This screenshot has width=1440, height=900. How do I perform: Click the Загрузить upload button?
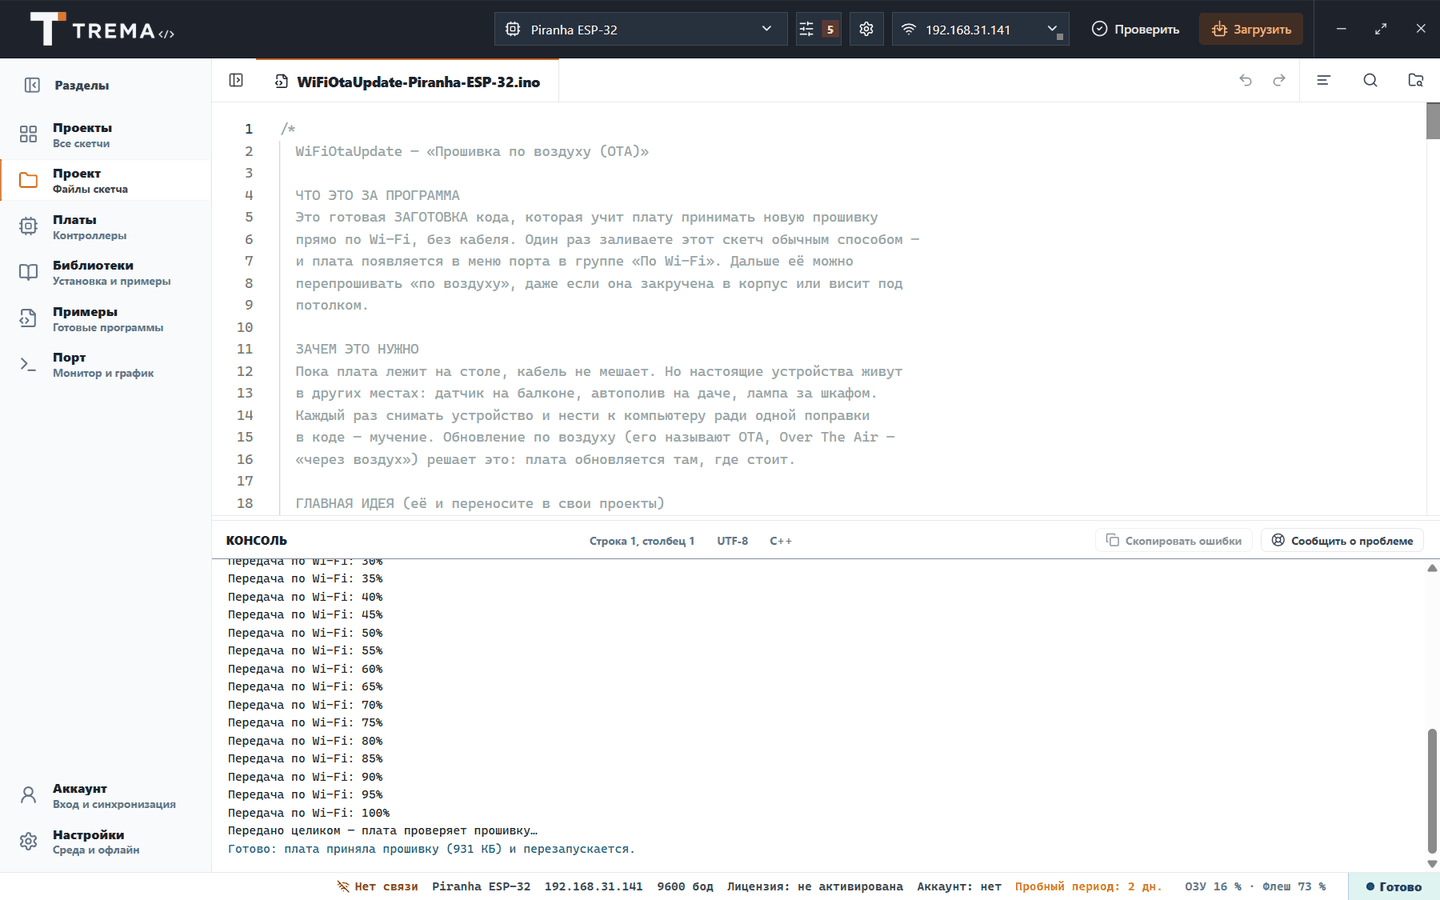click(x=1251, y=29)
